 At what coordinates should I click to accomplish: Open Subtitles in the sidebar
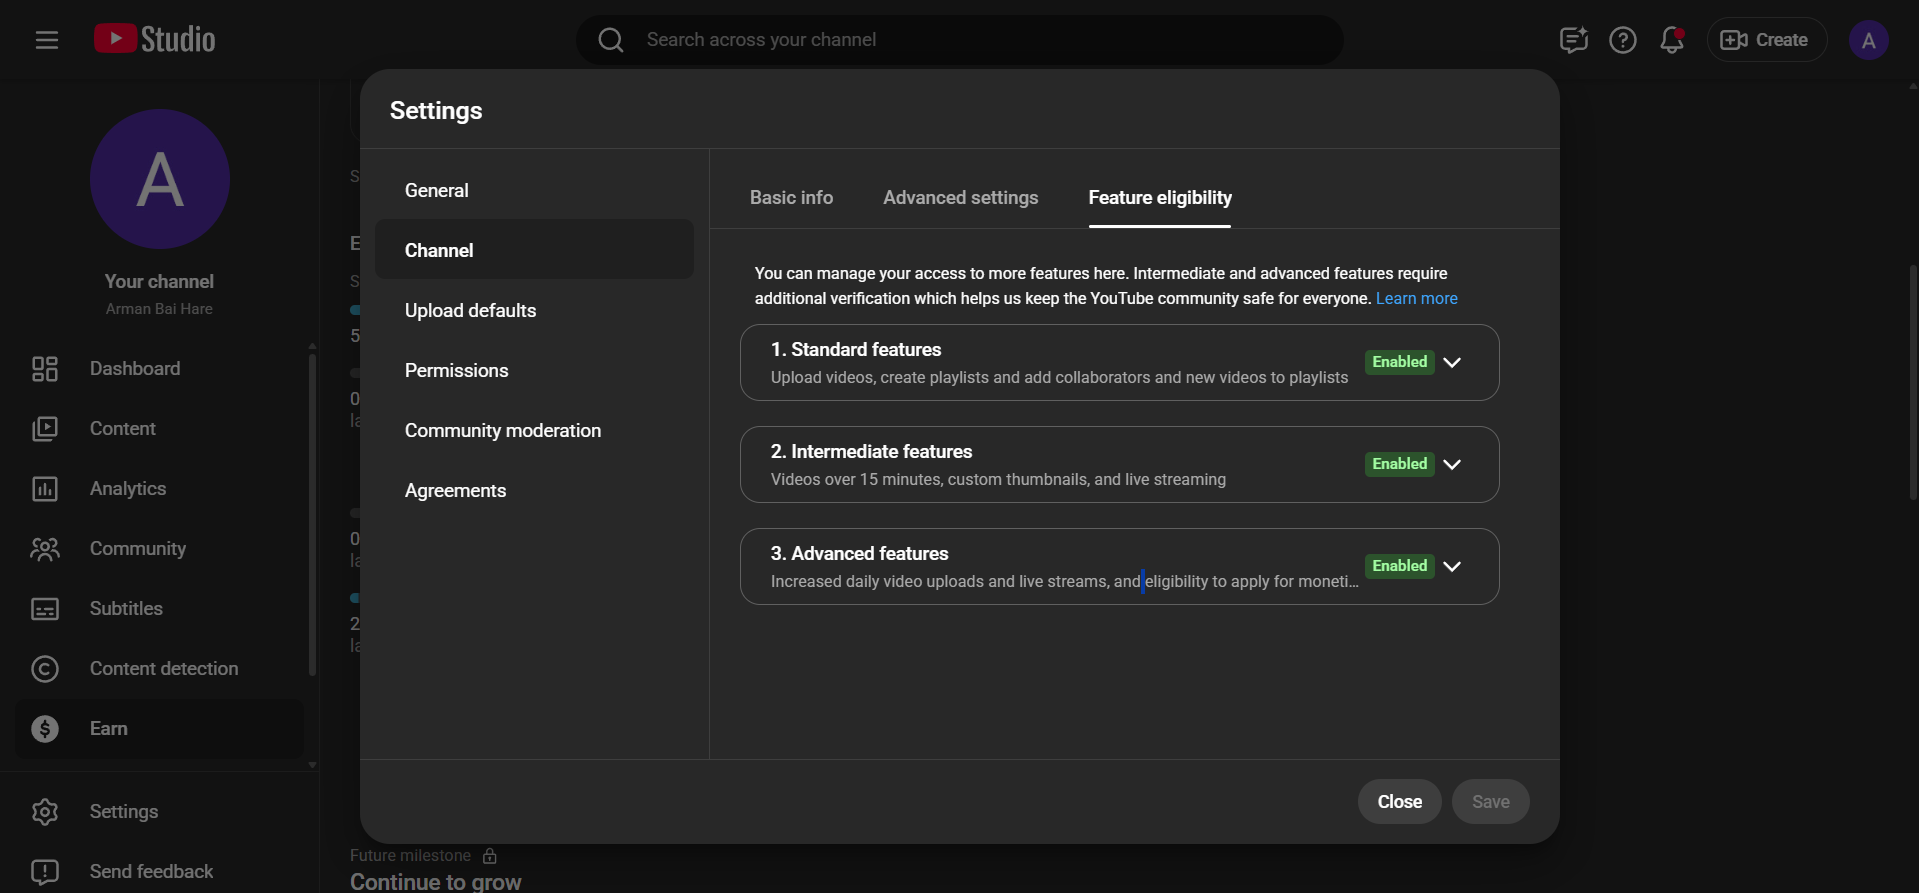tap(126, 609)
